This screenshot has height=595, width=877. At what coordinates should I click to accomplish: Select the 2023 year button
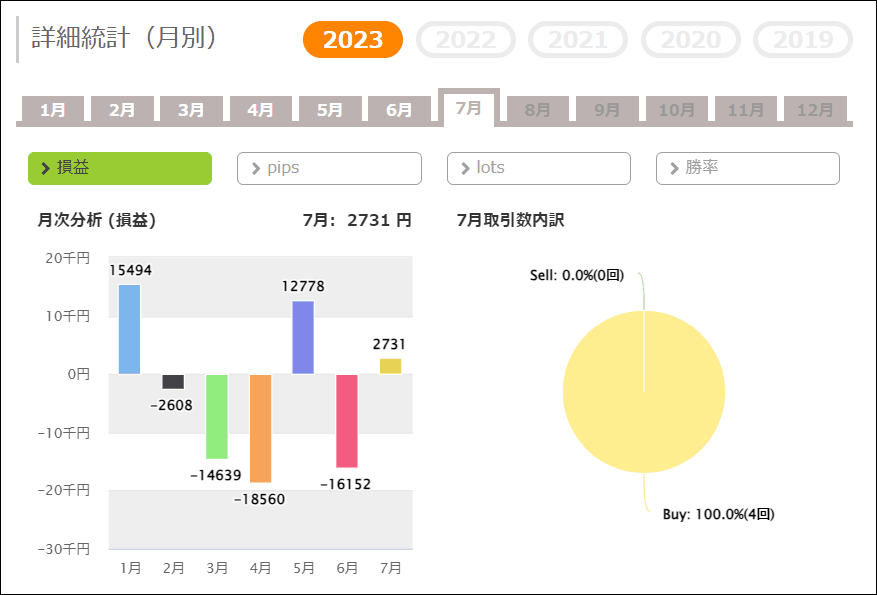coord(352,39)
